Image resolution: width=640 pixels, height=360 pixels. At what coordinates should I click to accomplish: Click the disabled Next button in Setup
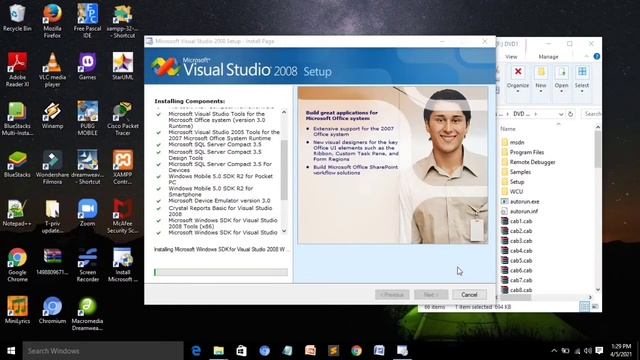[431, 294]
